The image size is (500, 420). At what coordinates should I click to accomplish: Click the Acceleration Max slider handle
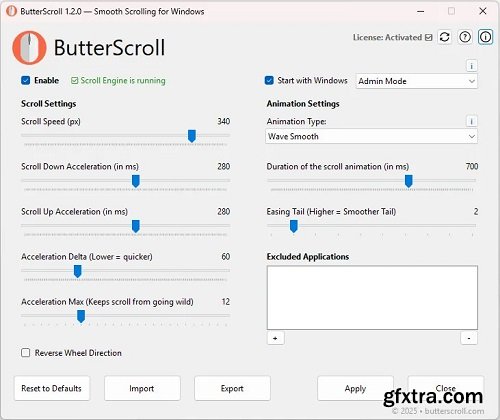(x=81, y=316)
